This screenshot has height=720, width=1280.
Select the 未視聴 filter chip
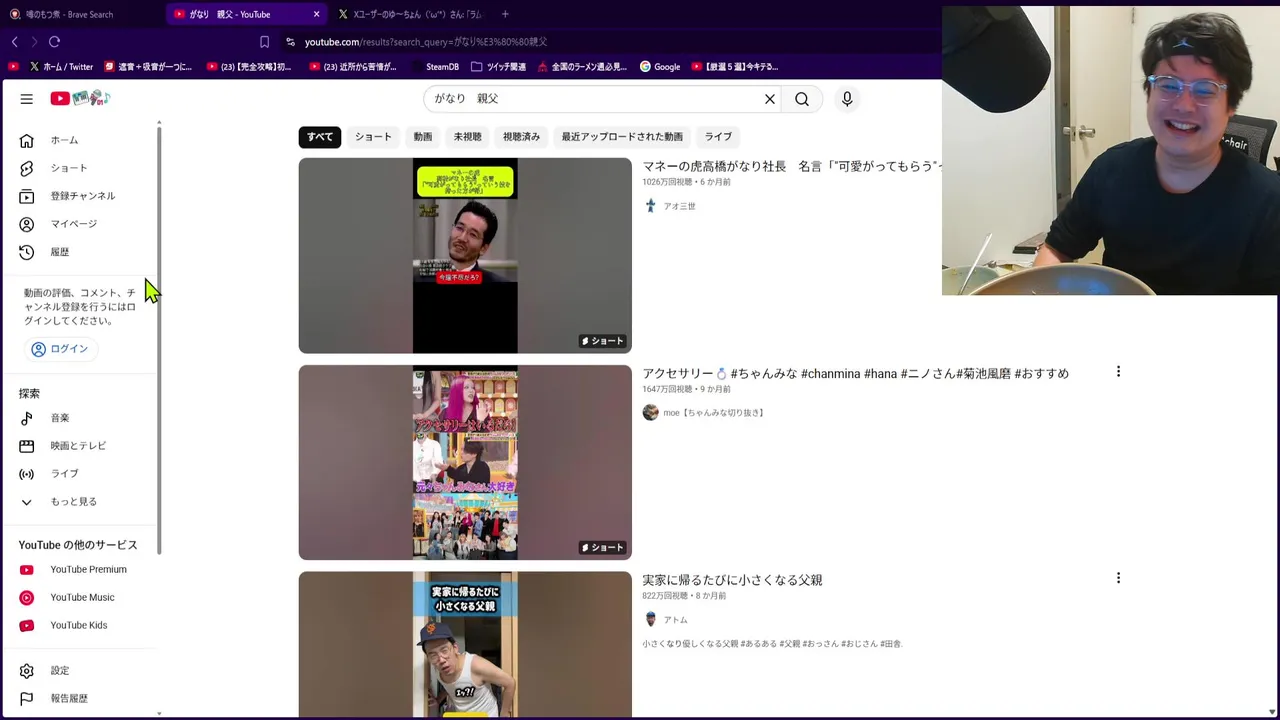[x=468, y=137]
